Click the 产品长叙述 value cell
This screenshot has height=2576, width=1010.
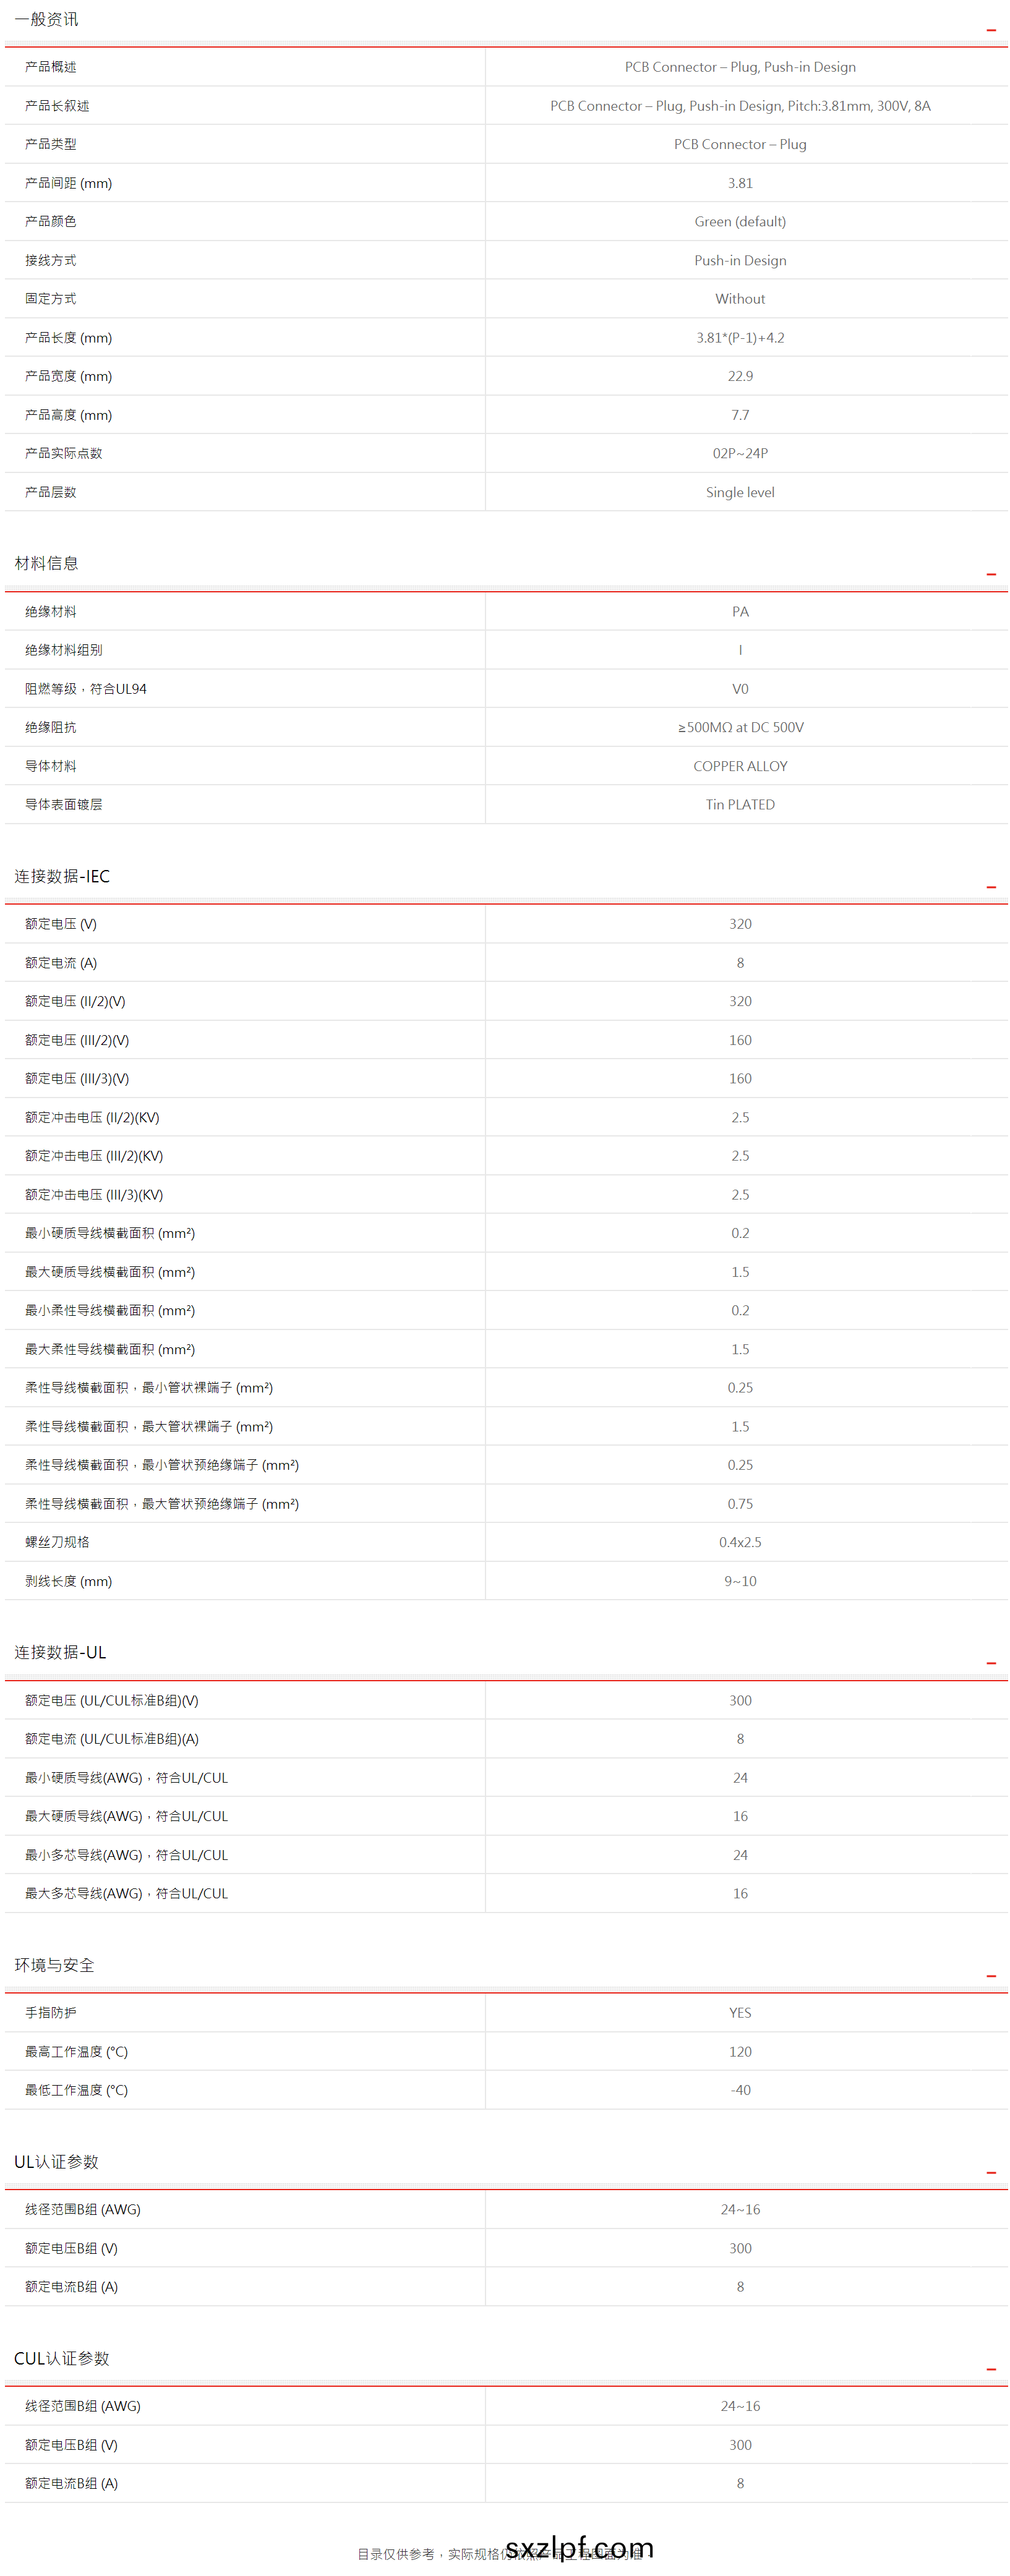(x=740, y=106)
